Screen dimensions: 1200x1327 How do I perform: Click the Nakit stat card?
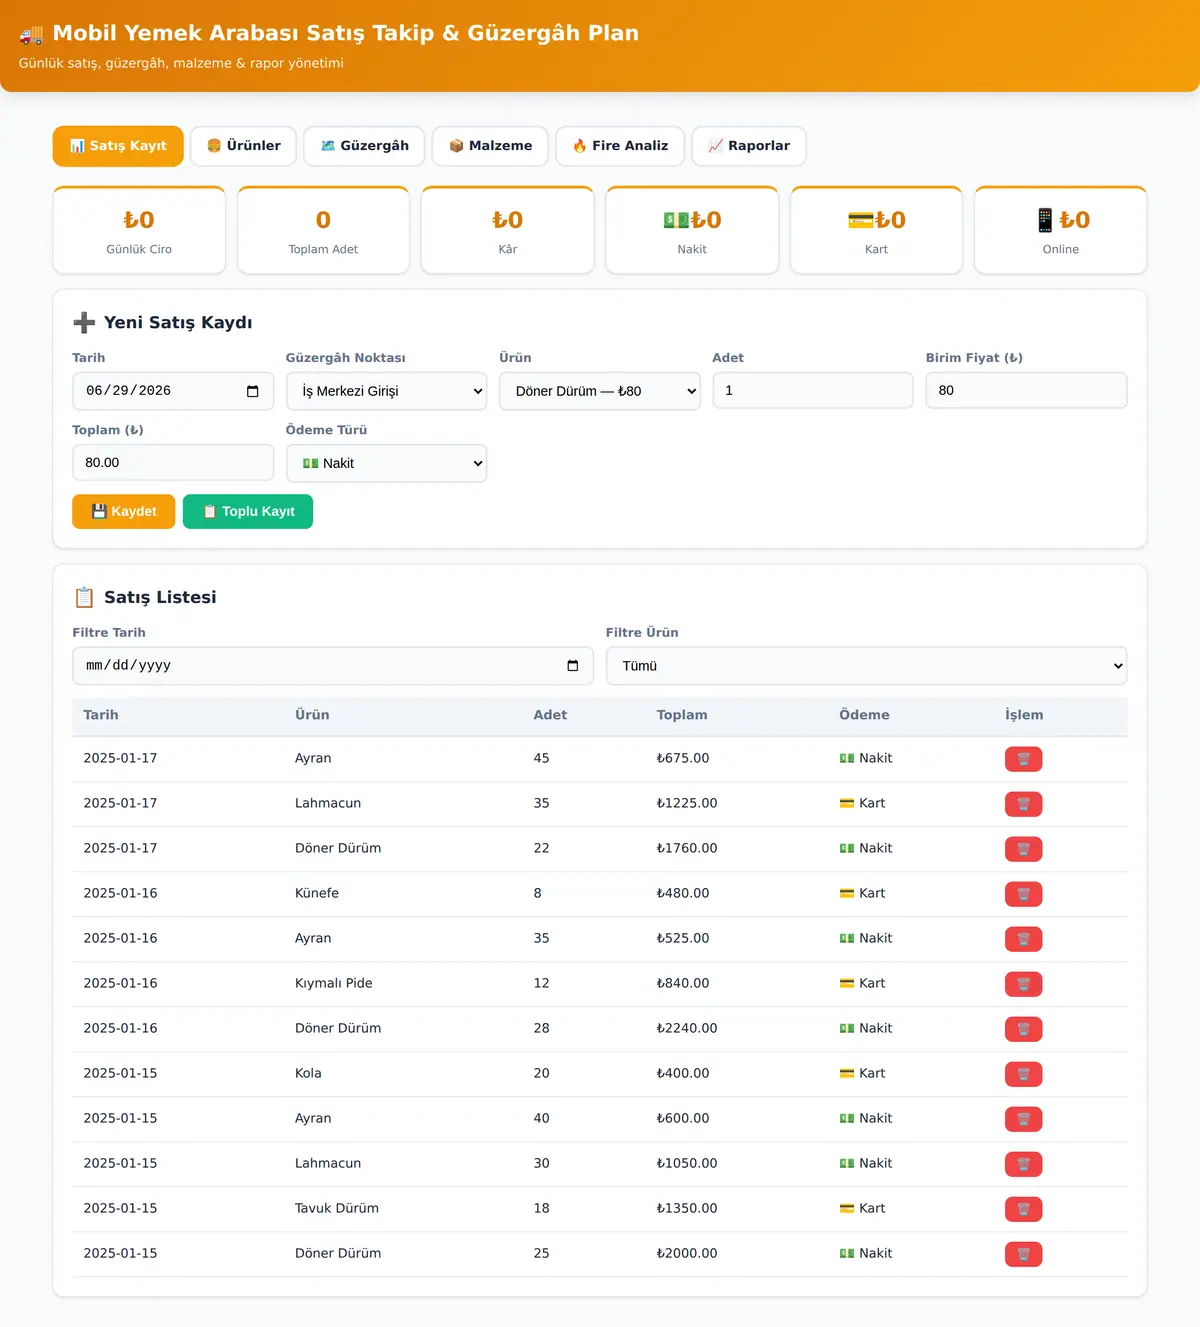click(692, 230)
